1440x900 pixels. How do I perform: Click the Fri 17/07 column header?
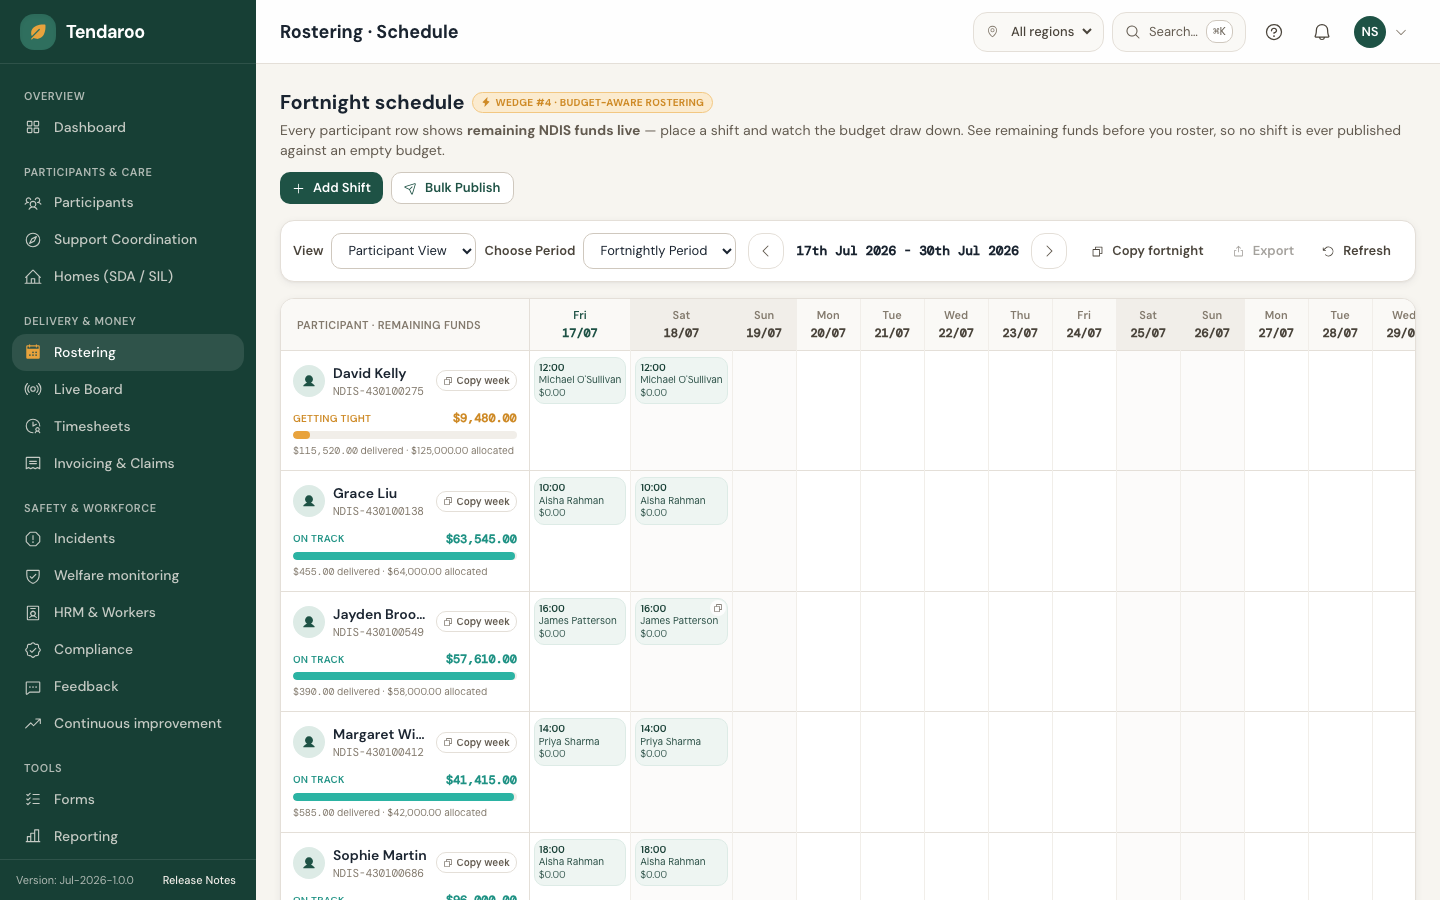[x=580, y=324]
